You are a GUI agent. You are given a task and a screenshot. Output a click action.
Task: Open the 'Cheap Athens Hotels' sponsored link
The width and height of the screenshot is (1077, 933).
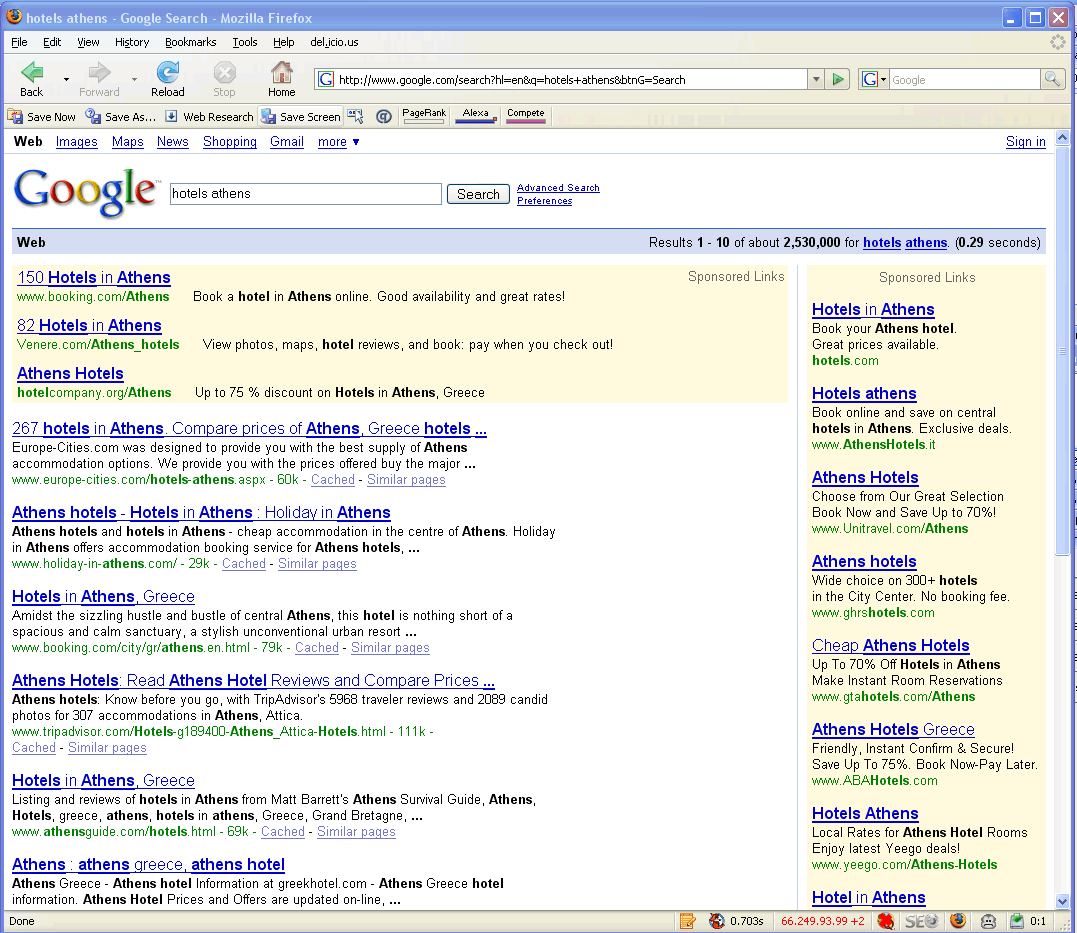coord(891,646)
